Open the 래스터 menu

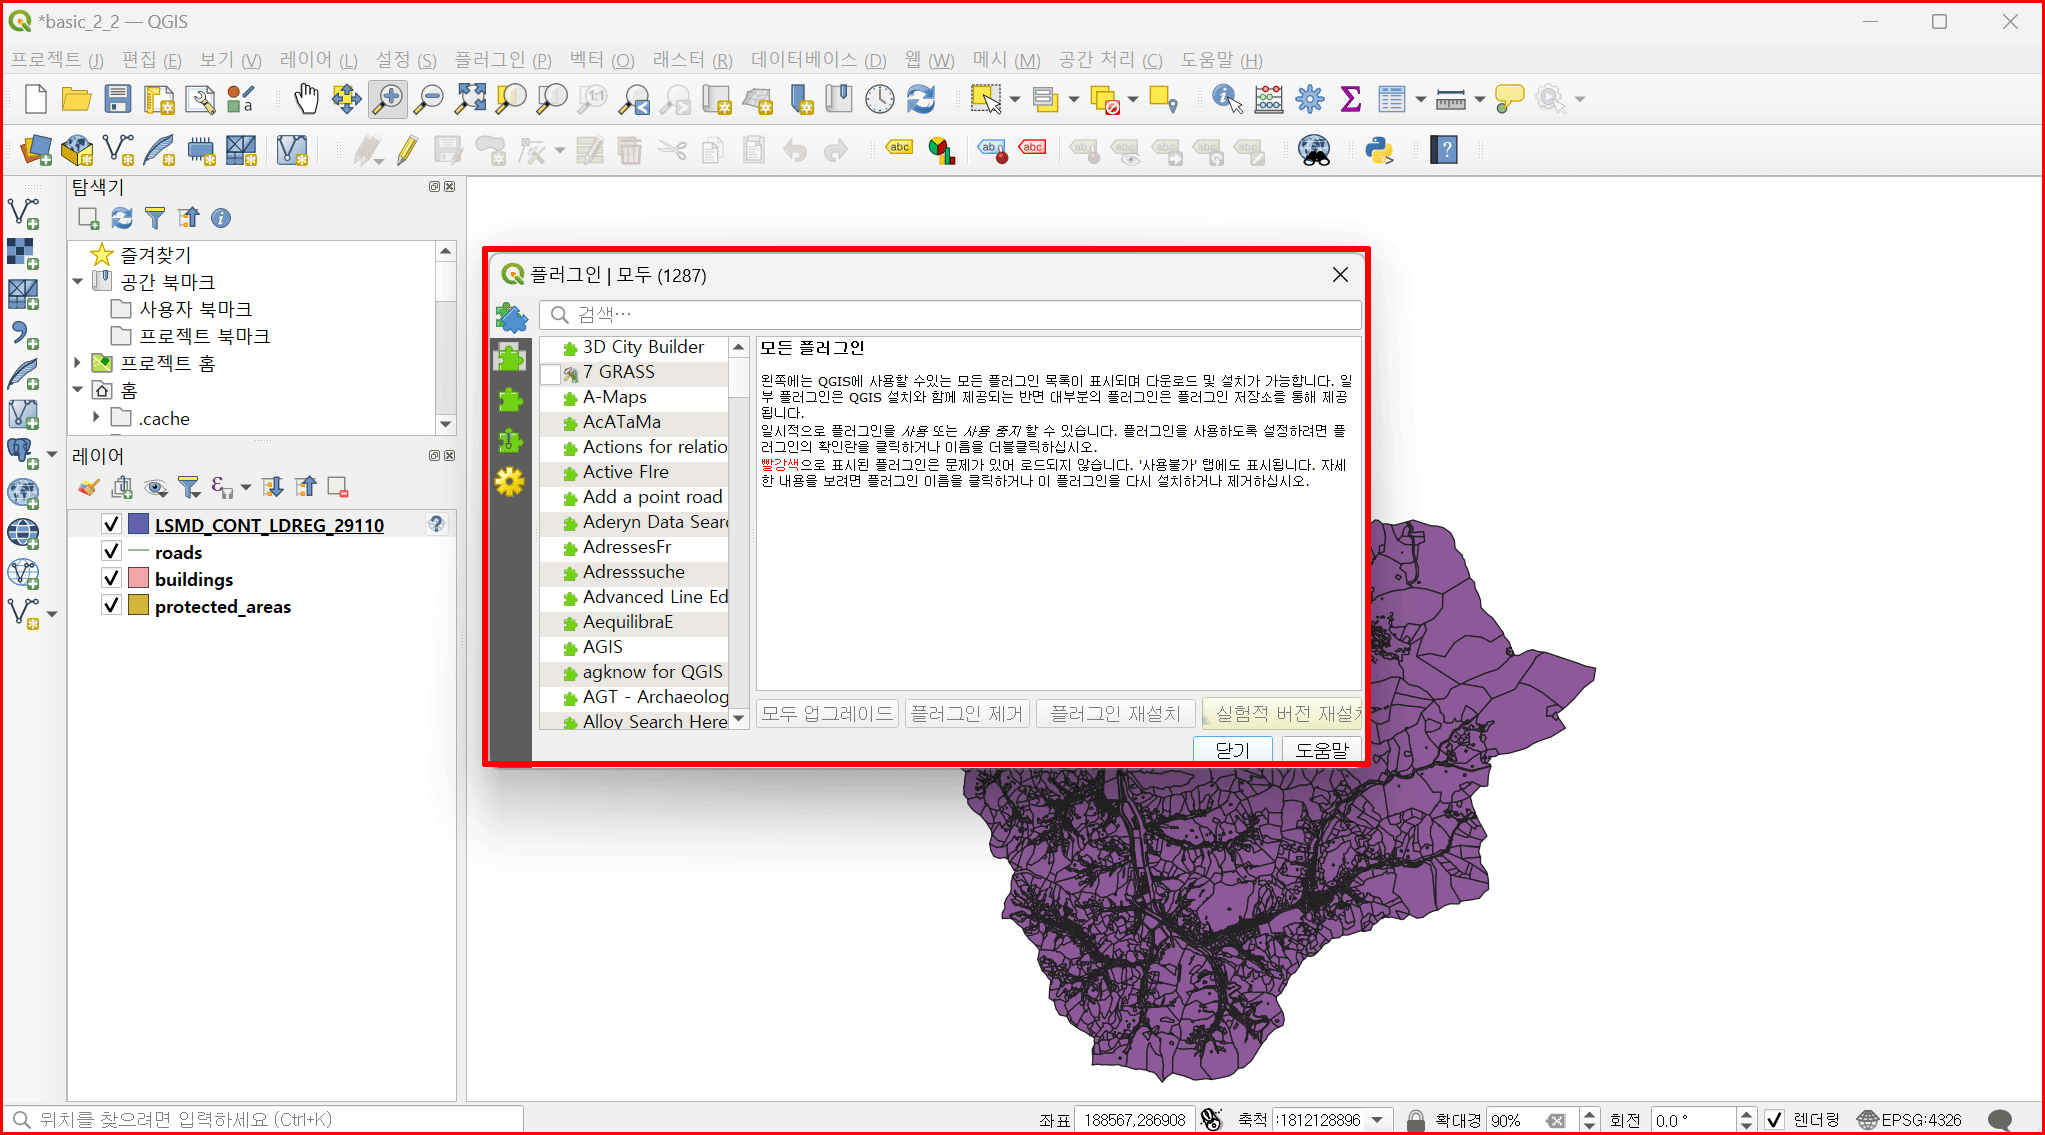(692, 60)
